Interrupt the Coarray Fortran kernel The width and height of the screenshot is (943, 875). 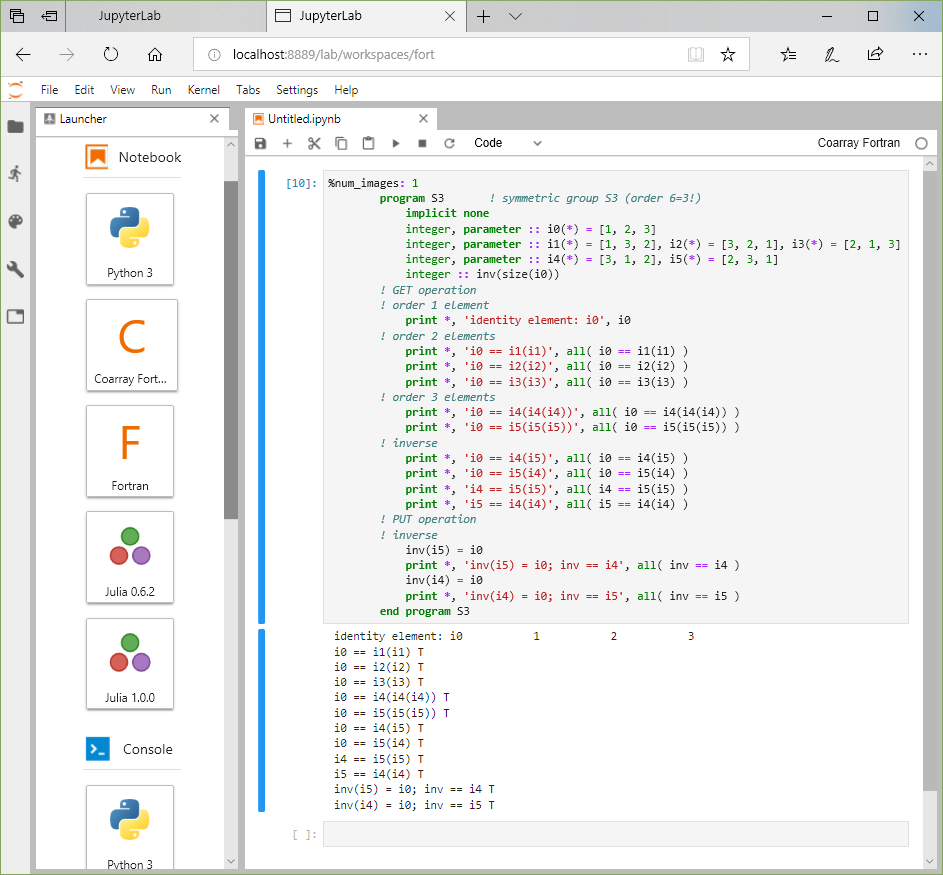(421, 143)
